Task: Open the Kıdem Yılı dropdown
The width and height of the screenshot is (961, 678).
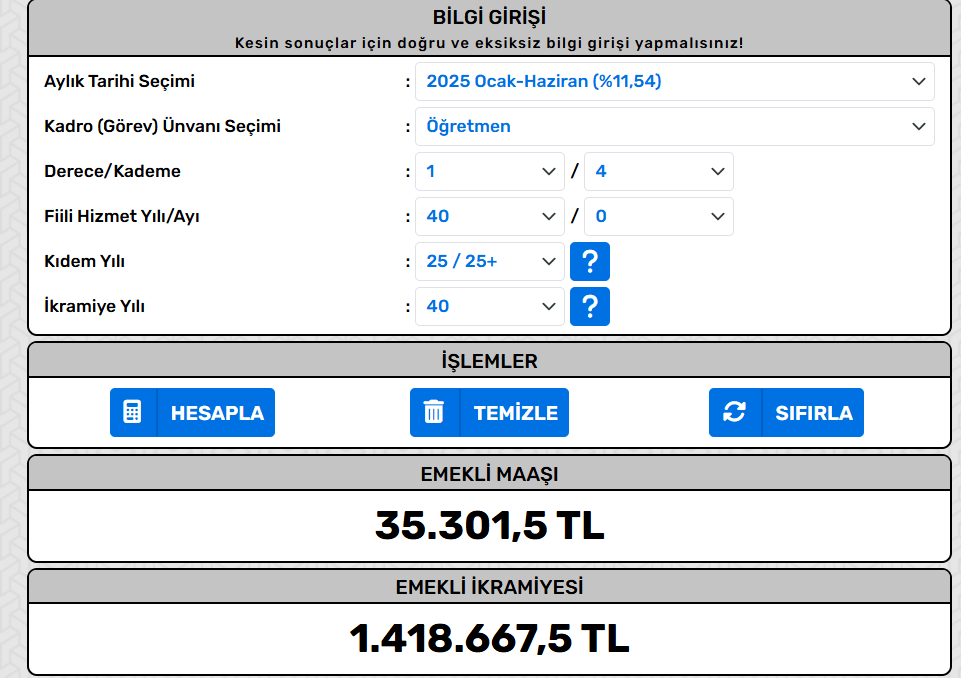Action: [x=490, y=261]
